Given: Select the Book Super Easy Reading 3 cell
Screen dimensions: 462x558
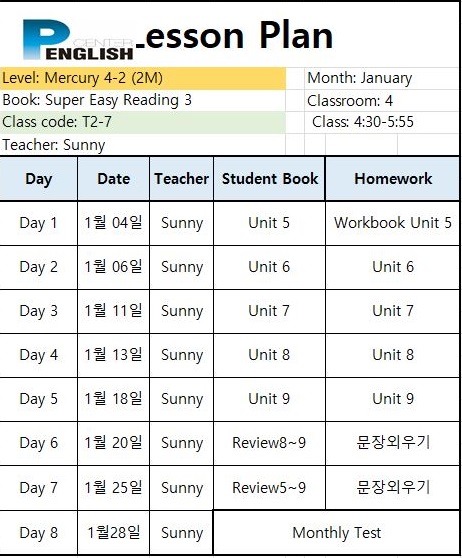Looking at the screenshot, I should (x=142, y=100).
